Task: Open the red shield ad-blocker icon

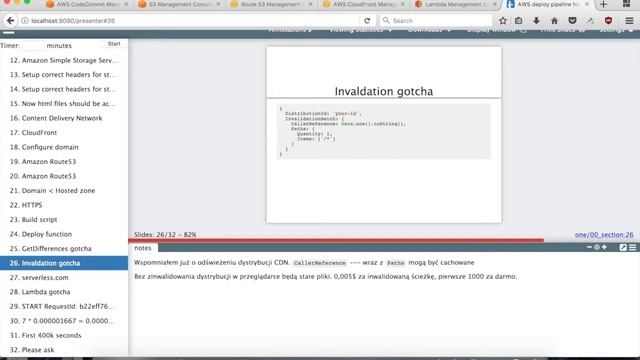Action: [608, 20]
